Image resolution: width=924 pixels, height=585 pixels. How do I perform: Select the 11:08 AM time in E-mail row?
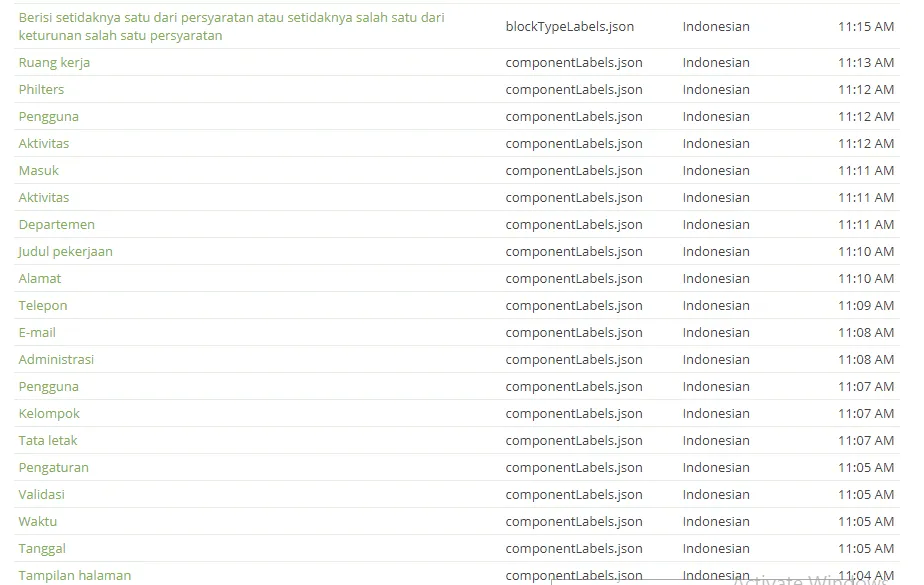tap(866, 333)
